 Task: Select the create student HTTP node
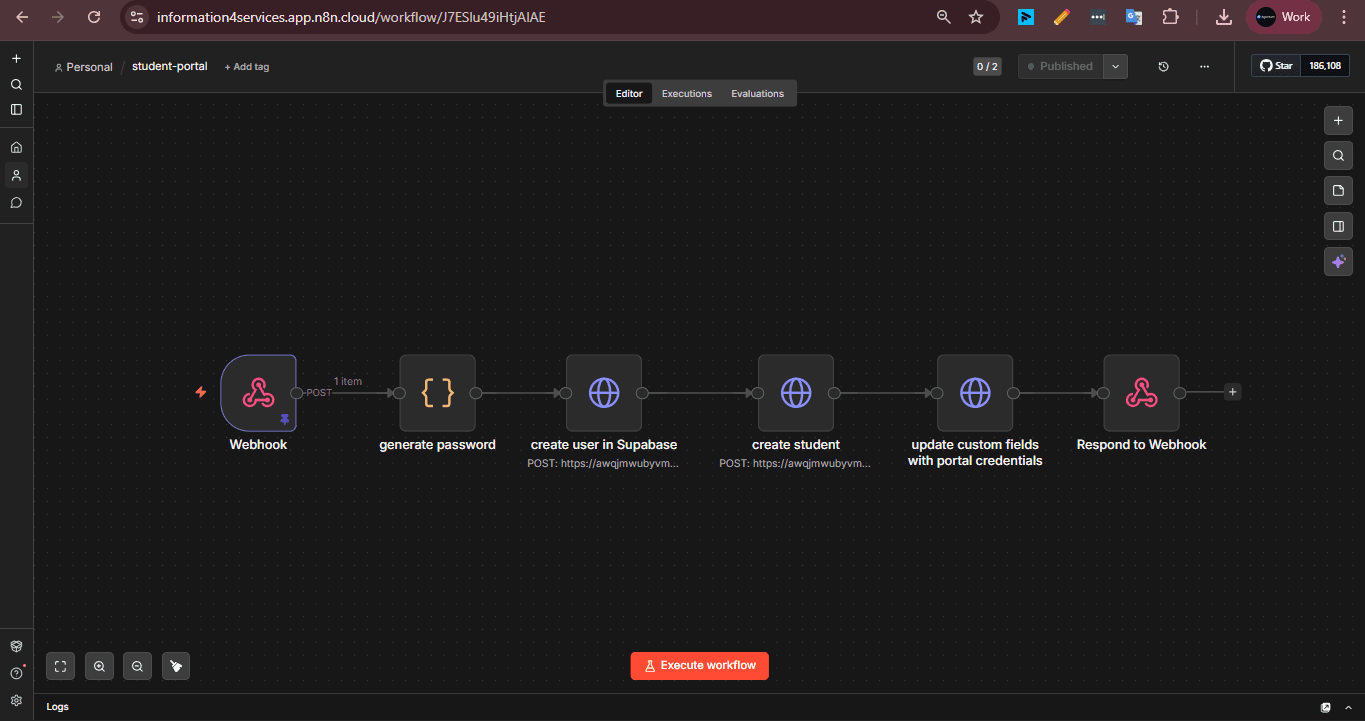796,393
